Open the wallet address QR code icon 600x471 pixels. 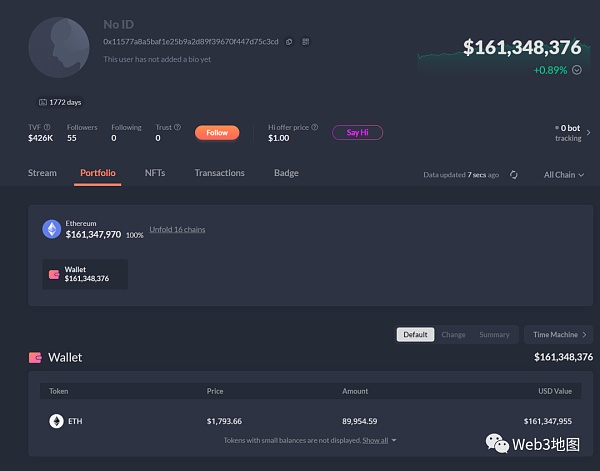point(305,42)
